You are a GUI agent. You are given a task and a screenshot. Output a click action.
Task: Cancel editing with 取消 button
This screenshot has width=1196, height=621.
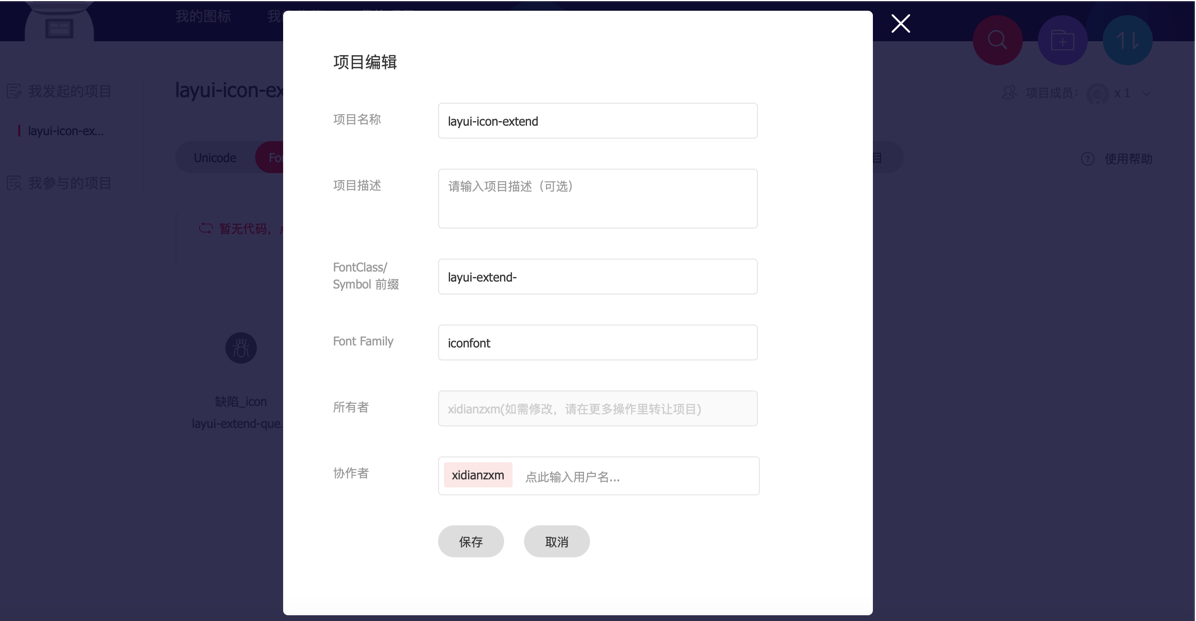tap(557, 541)
